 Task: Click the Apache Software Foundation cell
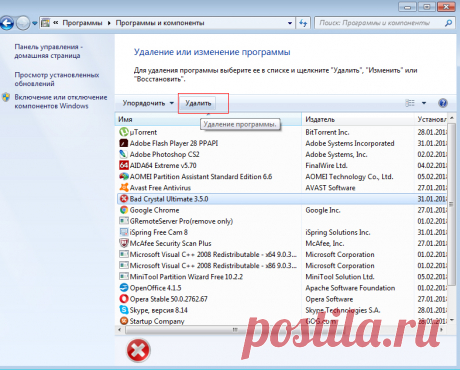point(350,288)
